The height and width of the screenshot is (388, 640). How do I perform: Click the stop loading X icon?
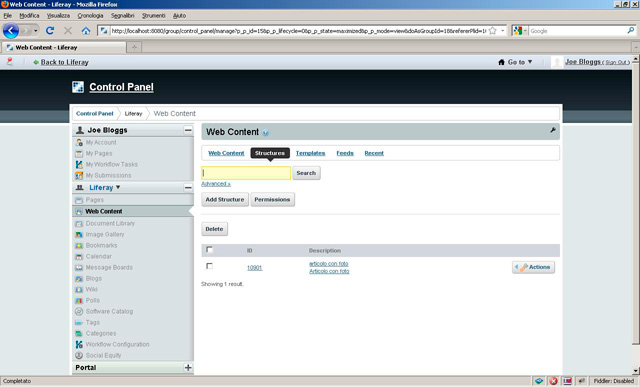click(68, 31)
